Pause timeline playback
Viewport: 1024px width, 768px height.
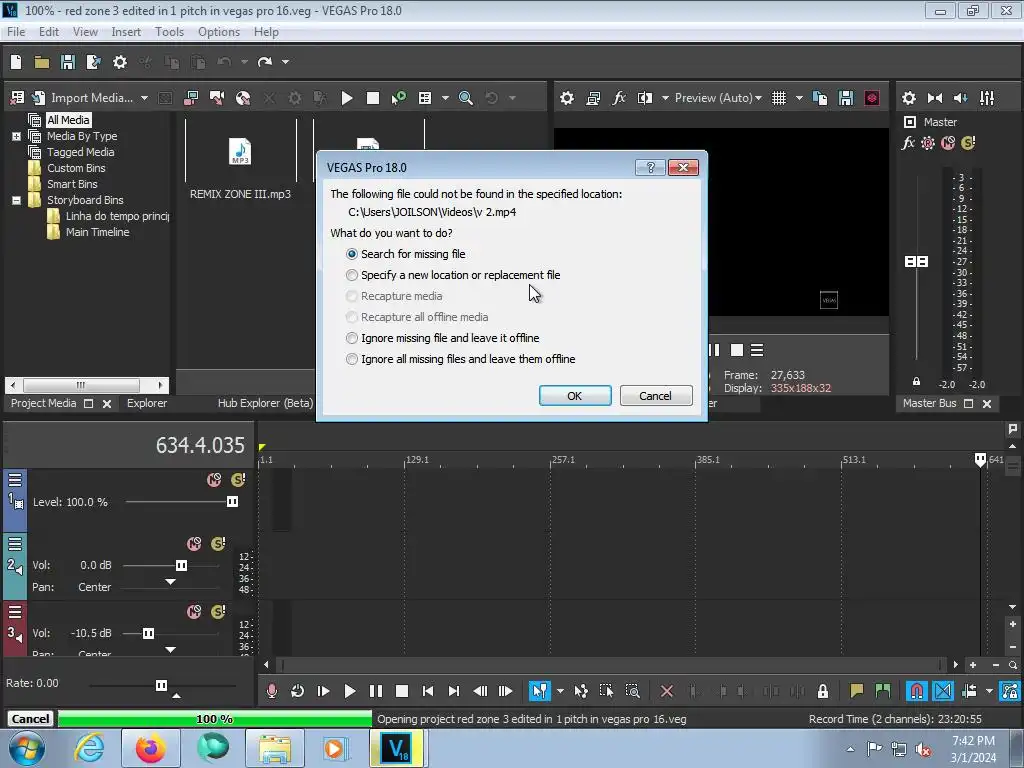coord(376,691)
